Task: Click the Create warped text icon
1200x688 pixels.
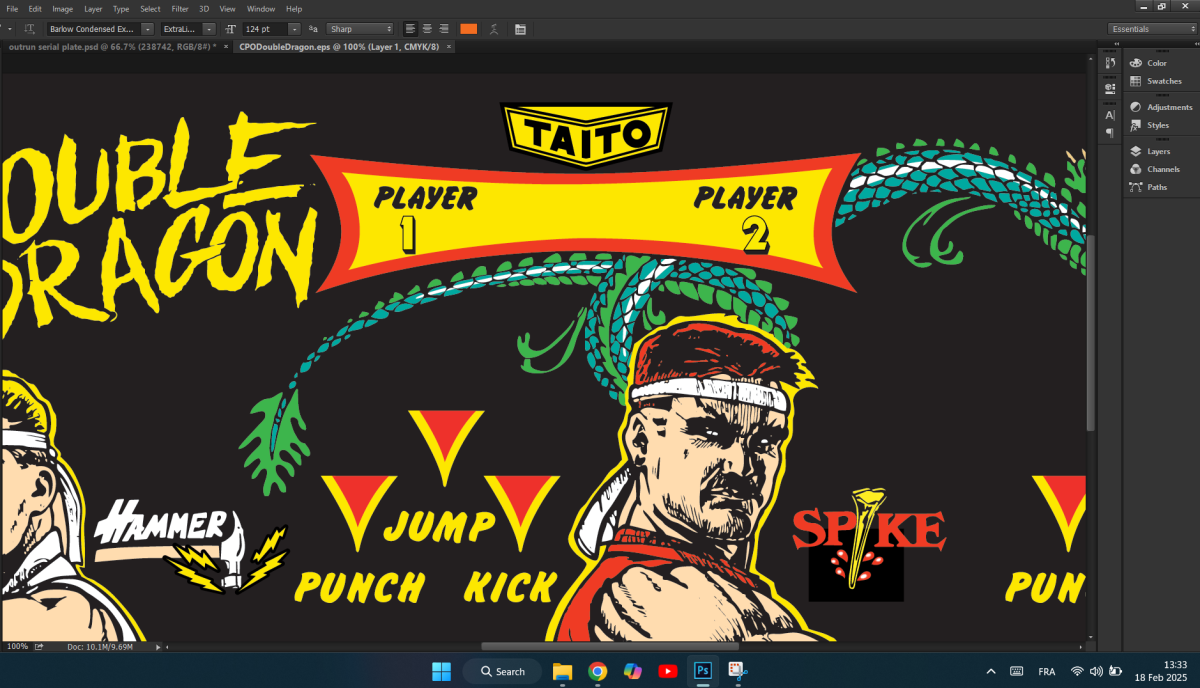Action: (x=495, y=29)
